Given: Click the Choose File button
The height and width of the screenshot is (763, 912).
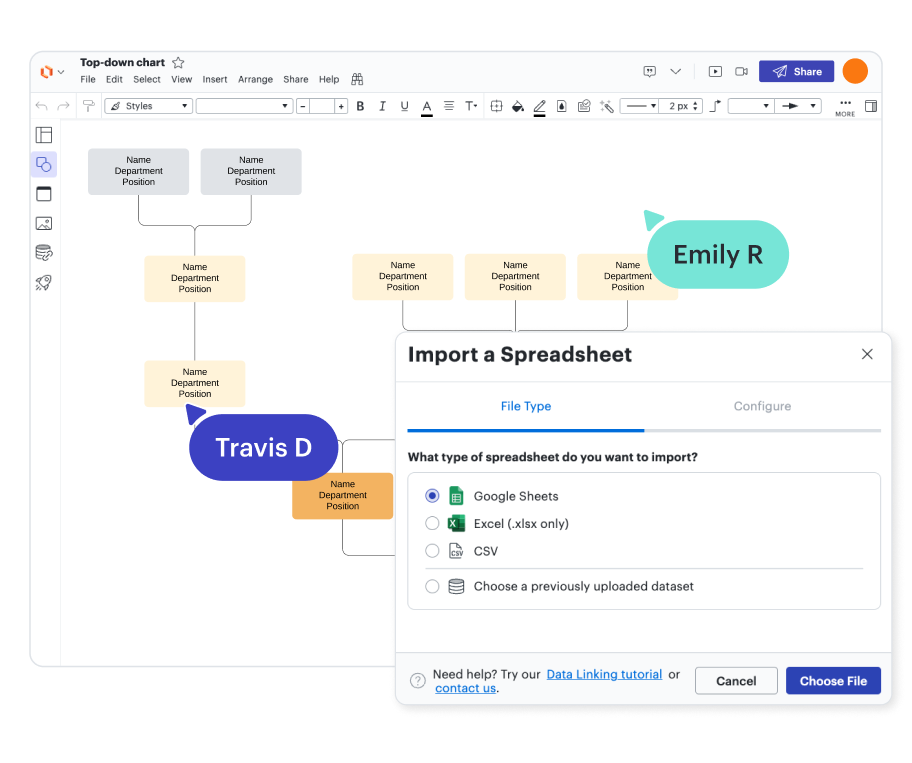Looking at the screenshot, I should 833,681.
